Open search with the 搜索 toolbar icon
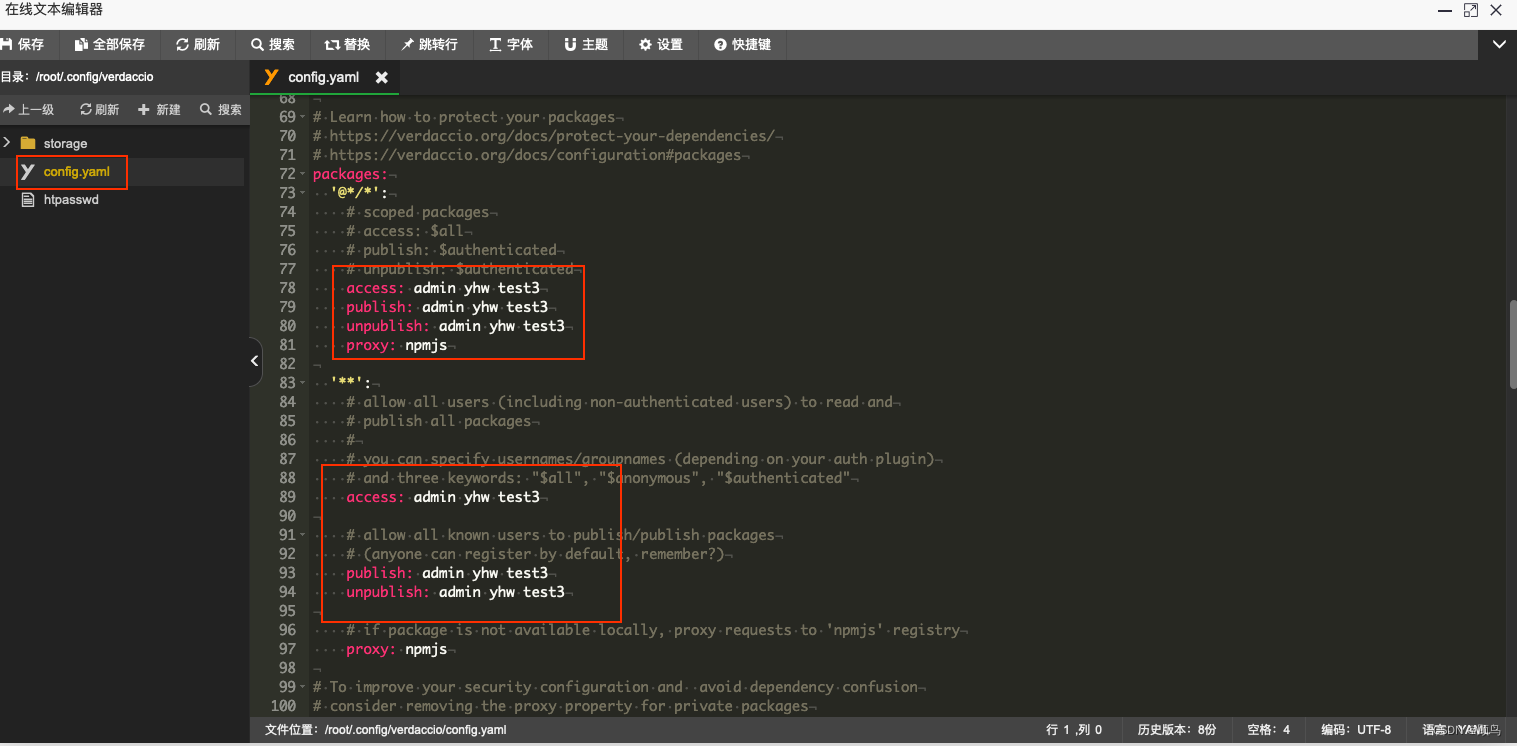This screenshot has width=1517, height=746. pos(273,44)
